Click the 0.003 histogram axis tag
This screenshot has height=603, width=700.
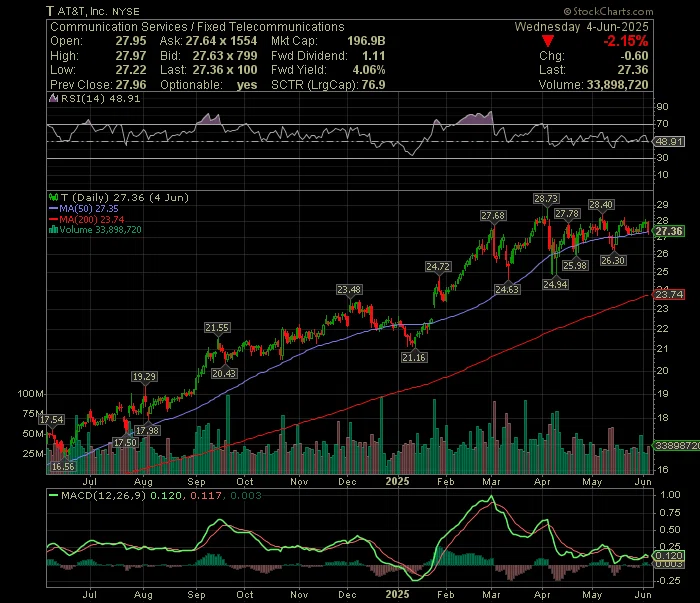coord(668,564)
